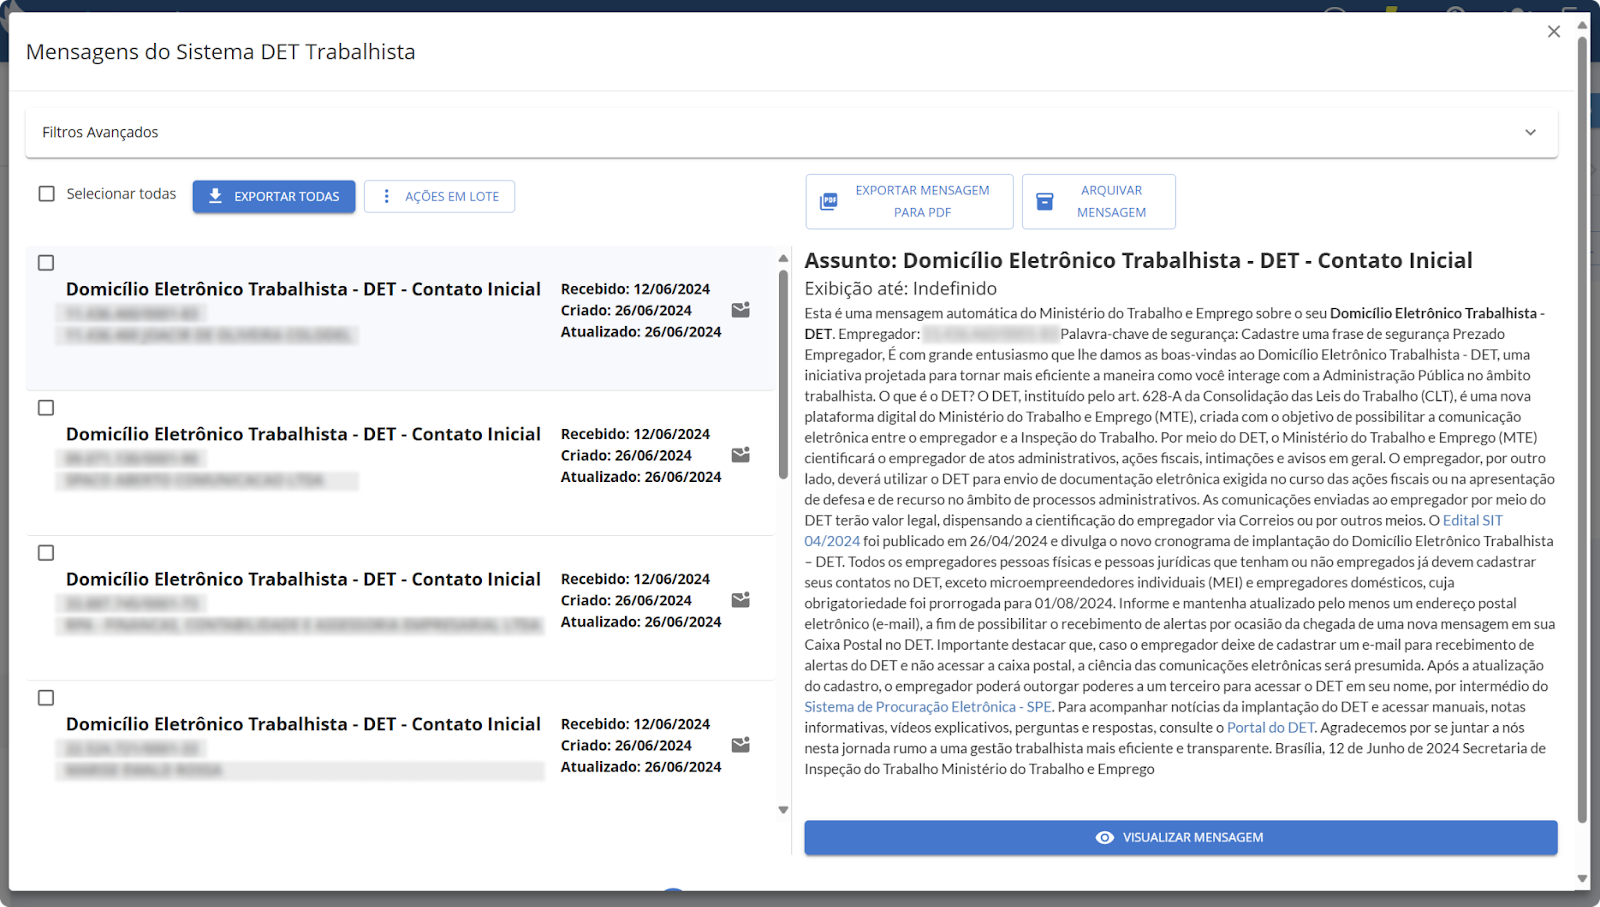Screen dimensions: 1600x907
Task: Click envelope icon on first message row
Action: (x=741, y=310)
